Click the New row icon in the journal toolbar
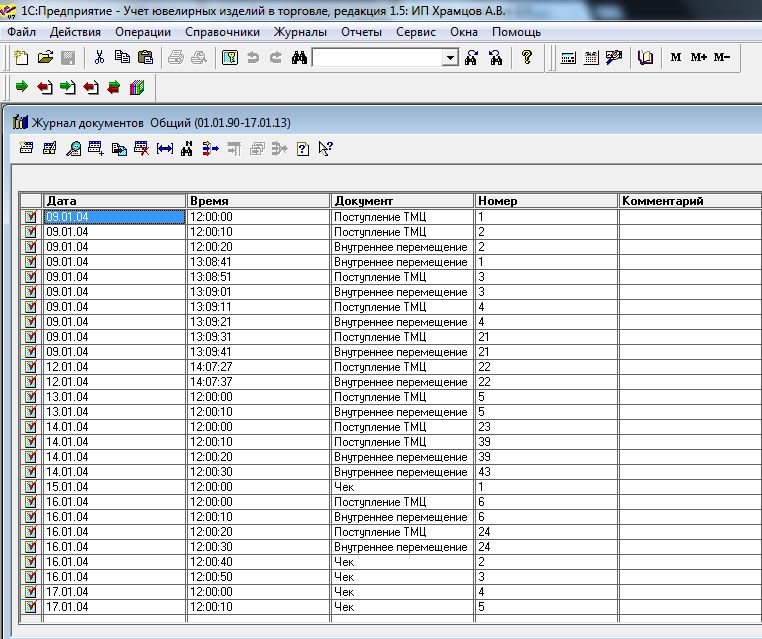 point(26,148)
